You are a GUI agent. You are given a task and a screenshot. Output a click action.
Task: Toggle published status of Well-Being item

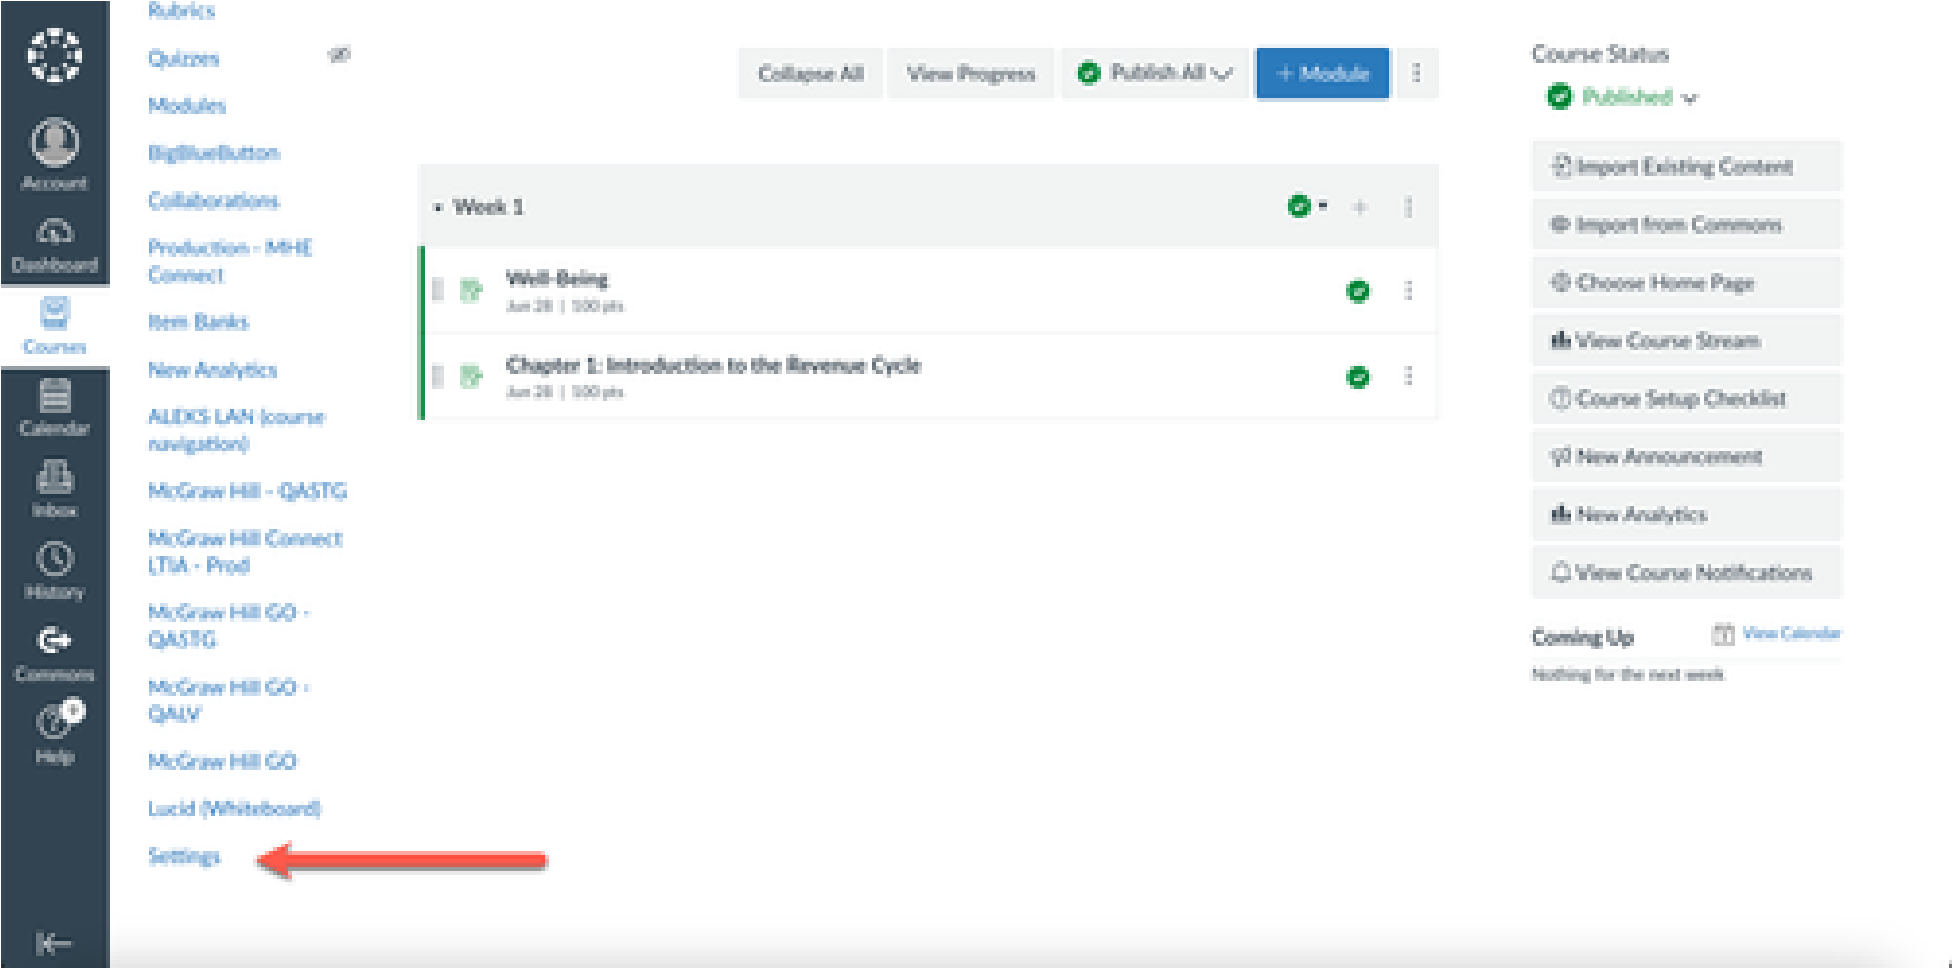[1358, 291]
